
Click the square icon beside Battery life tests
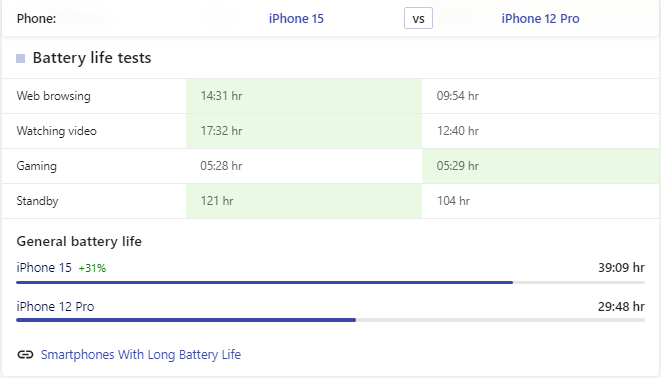21,58
